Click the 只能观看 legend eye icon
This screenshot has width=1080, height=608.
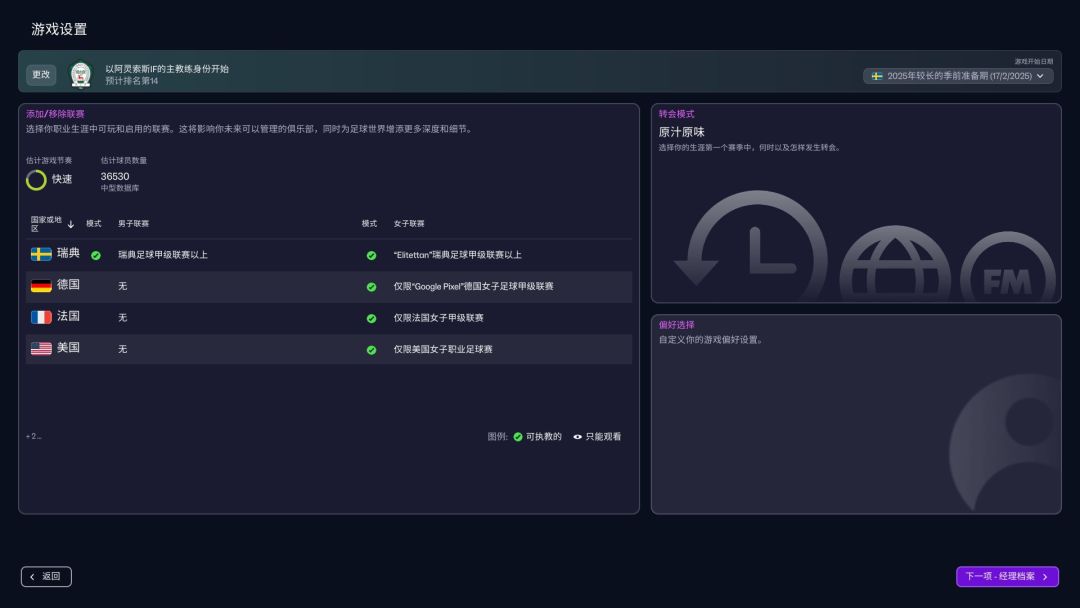pos(577,437)
